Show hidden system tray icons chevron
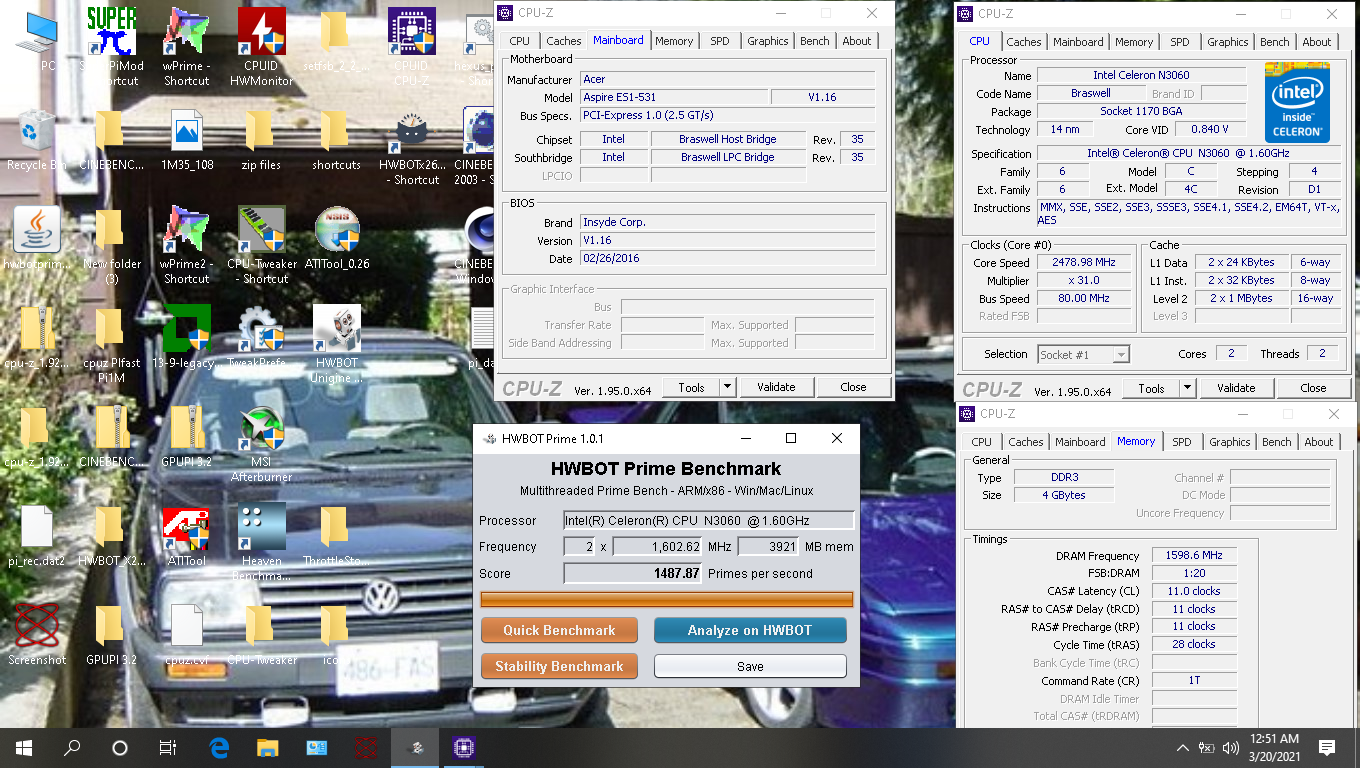The width and height of the screenshot is (1360, 768). [1183, 747]
